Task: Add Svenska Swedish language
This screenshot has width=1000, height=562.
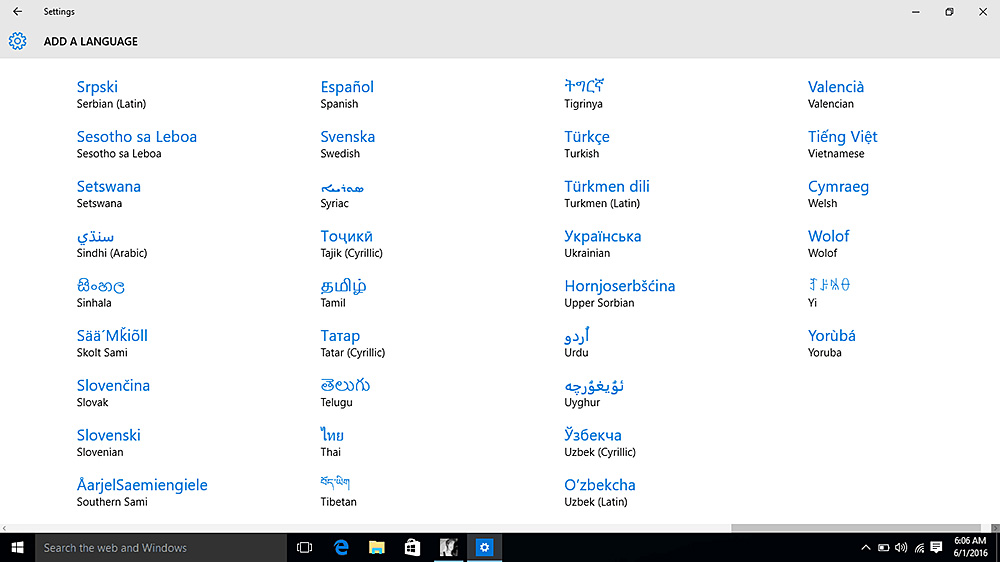Action: (x=348, y=144)
